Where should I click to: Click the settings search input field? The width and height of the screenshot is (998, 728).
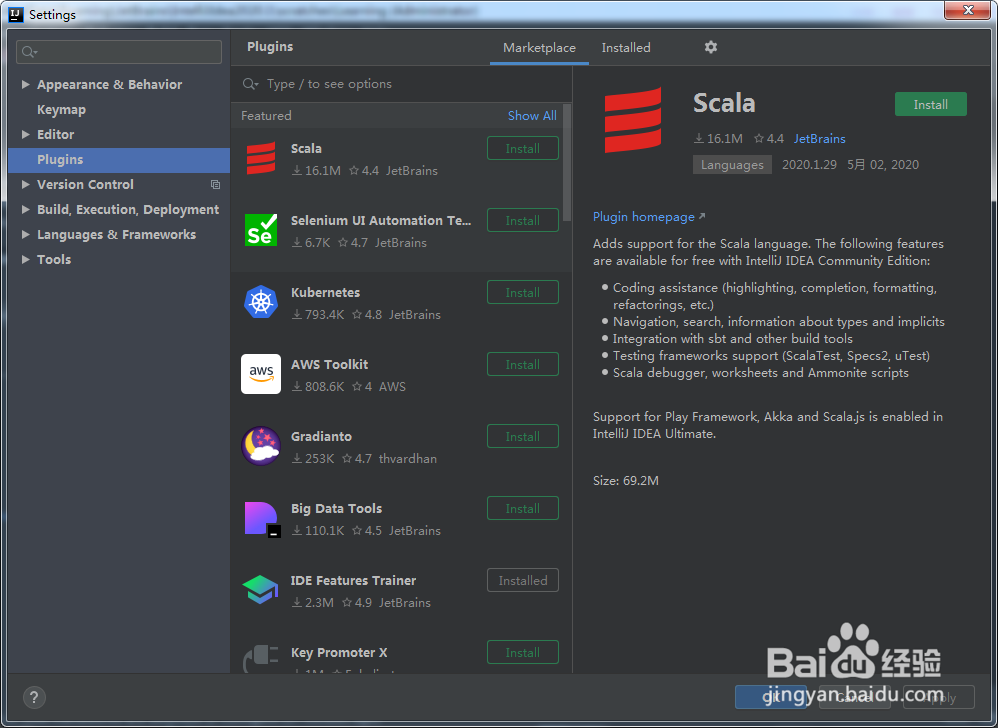[x=119, y=52]
